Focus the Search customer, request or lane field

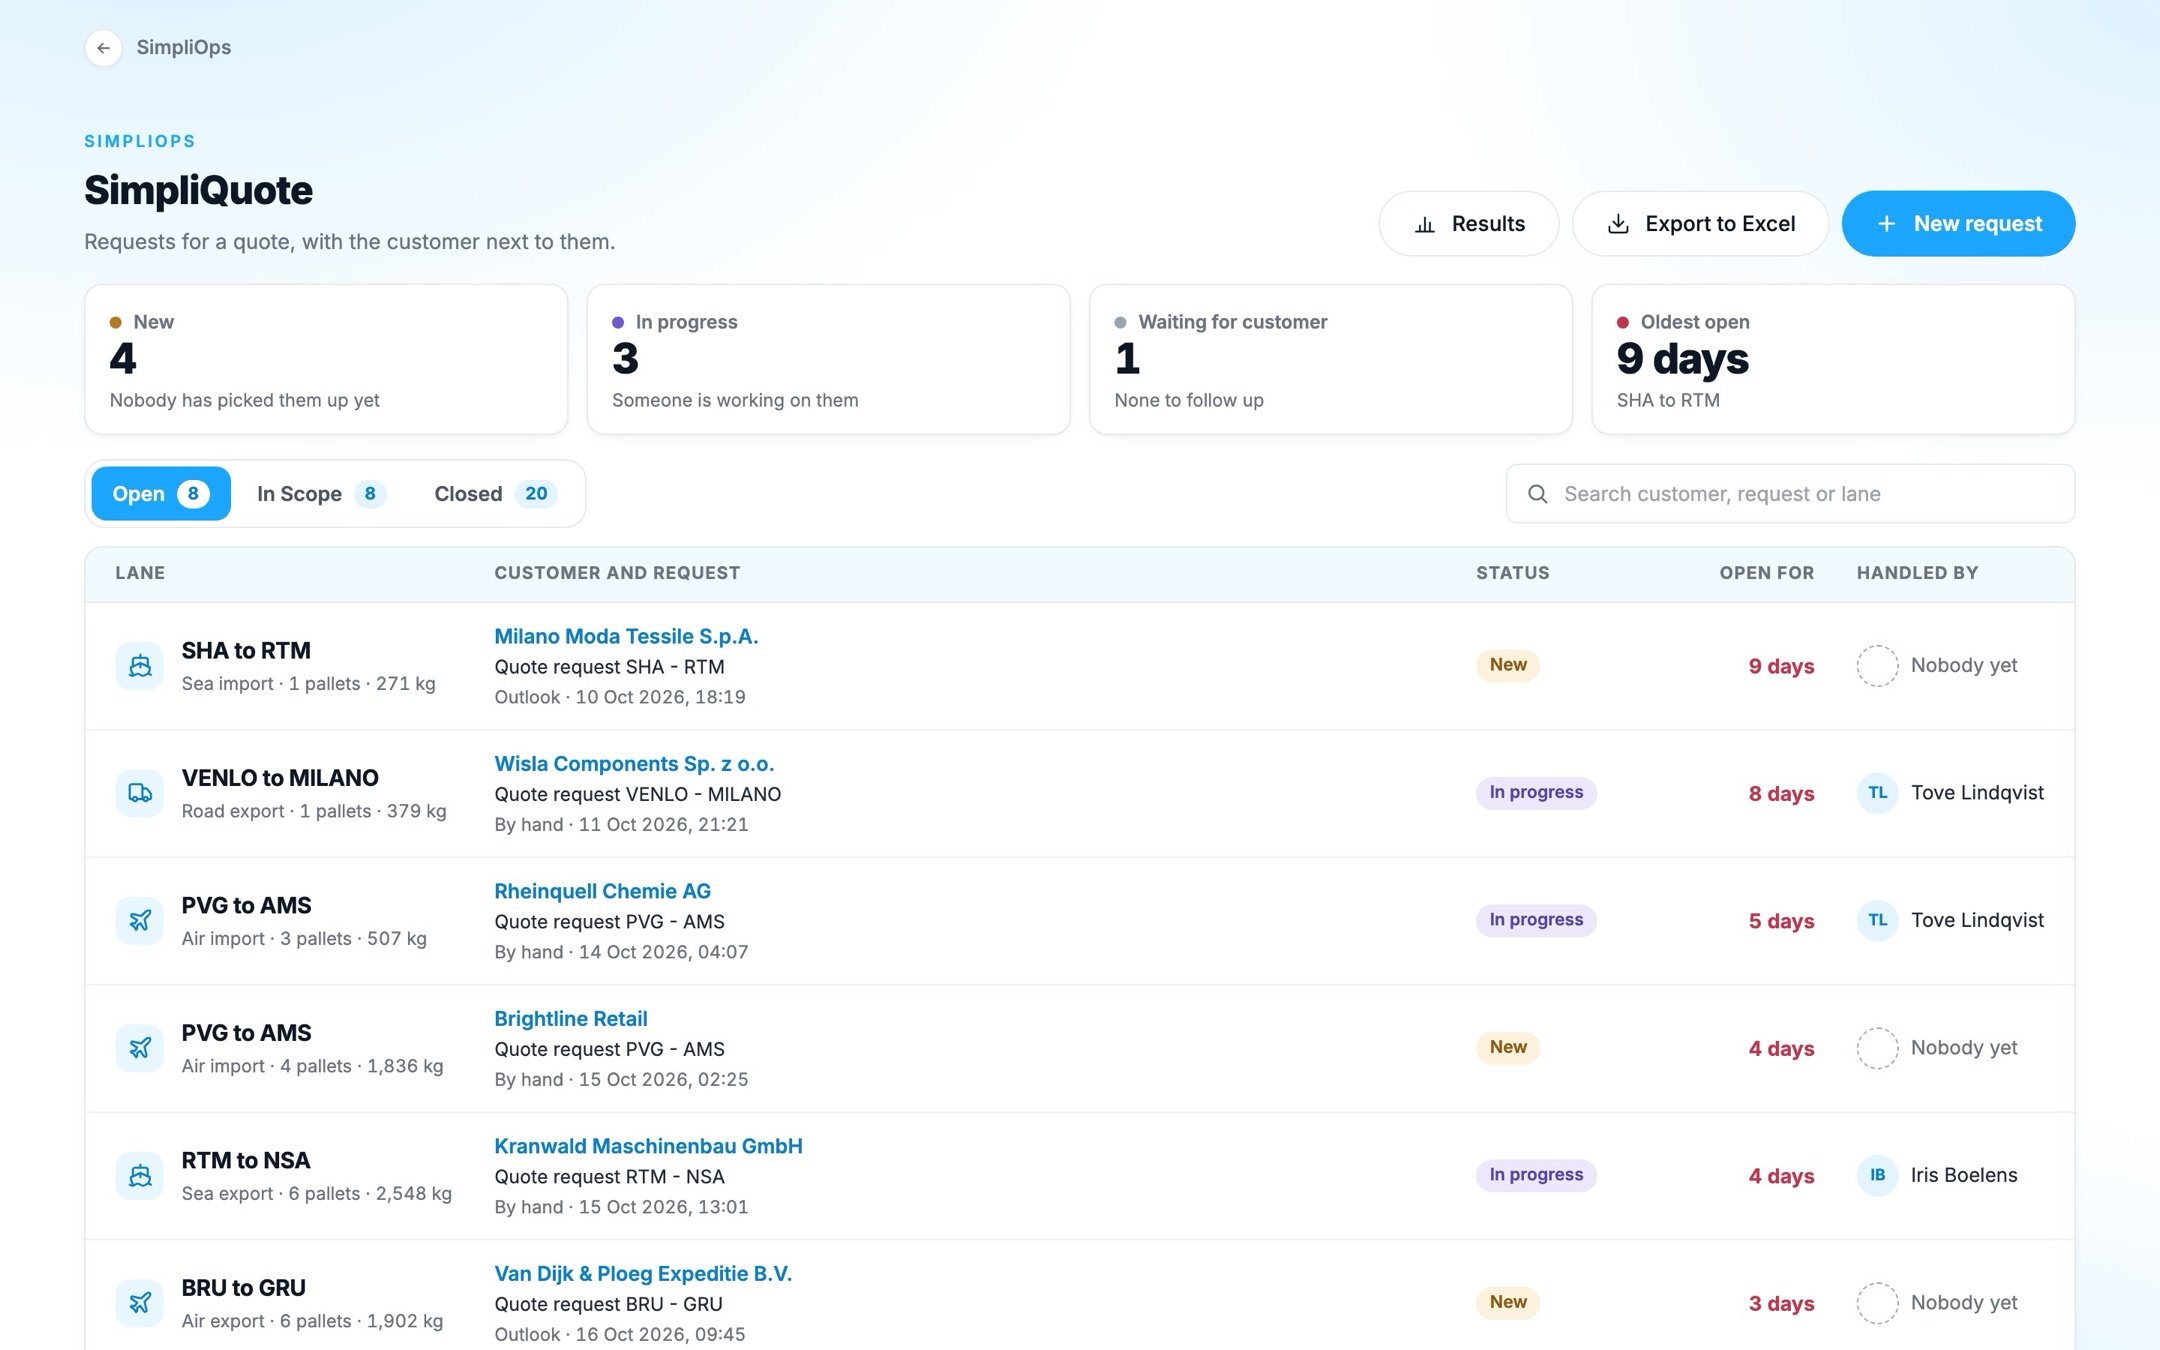coord(1790,494)
